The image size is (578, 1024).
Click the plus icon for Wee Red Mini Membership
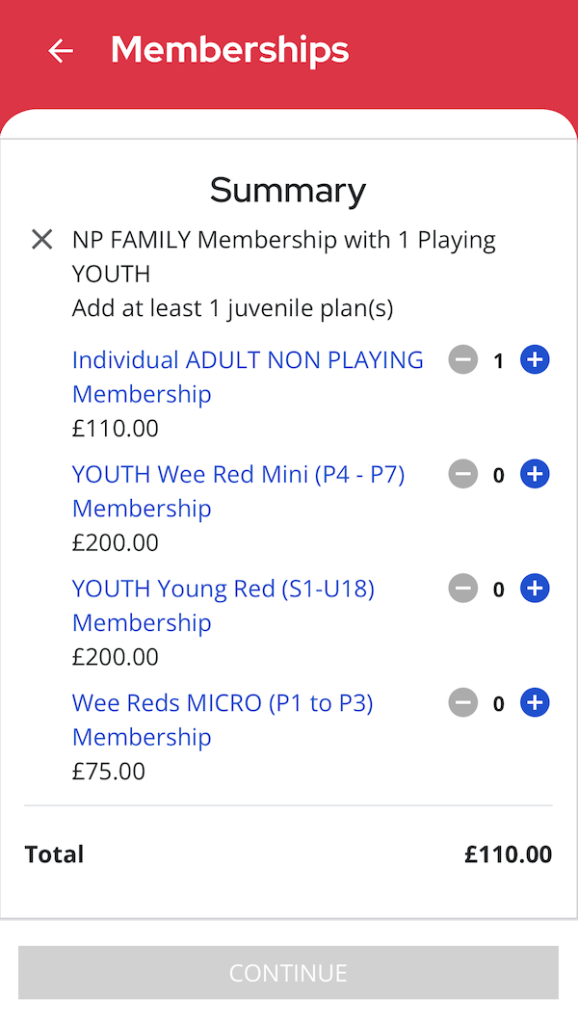534,474
